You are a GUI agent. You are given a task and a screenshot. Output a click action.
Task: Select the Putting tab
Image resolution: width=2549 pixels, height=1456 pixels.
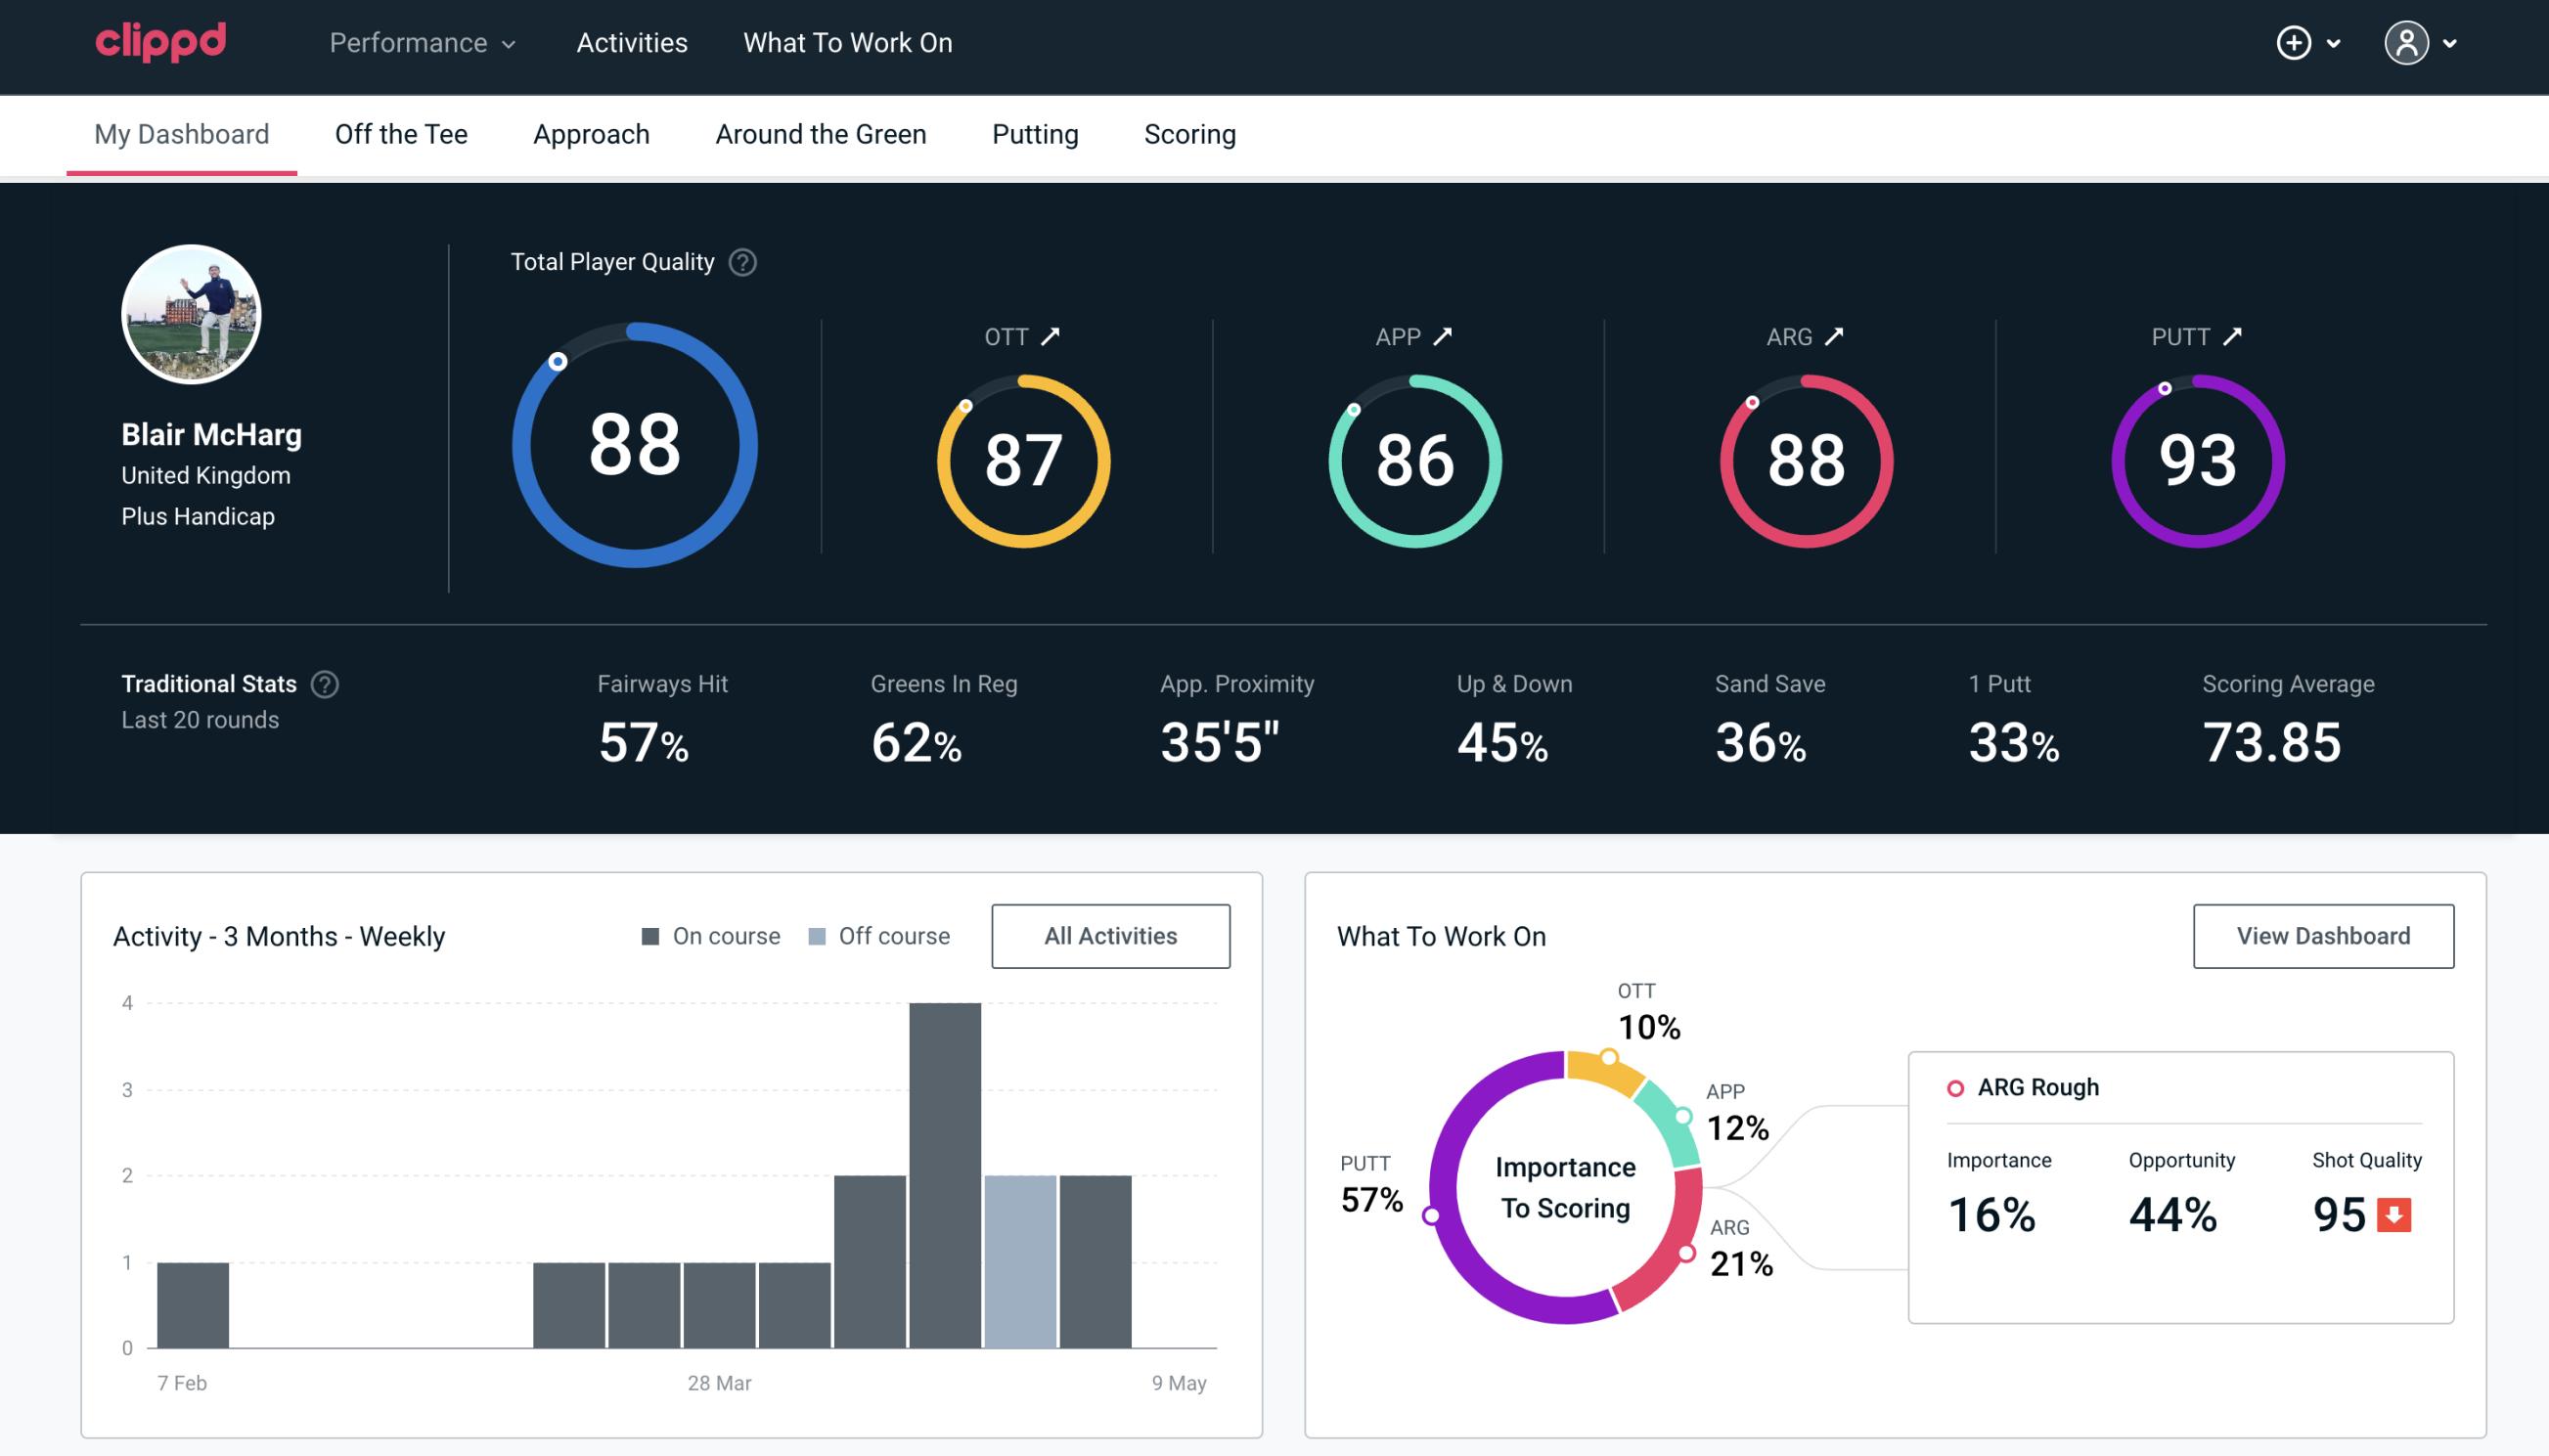pos(1033,133)
